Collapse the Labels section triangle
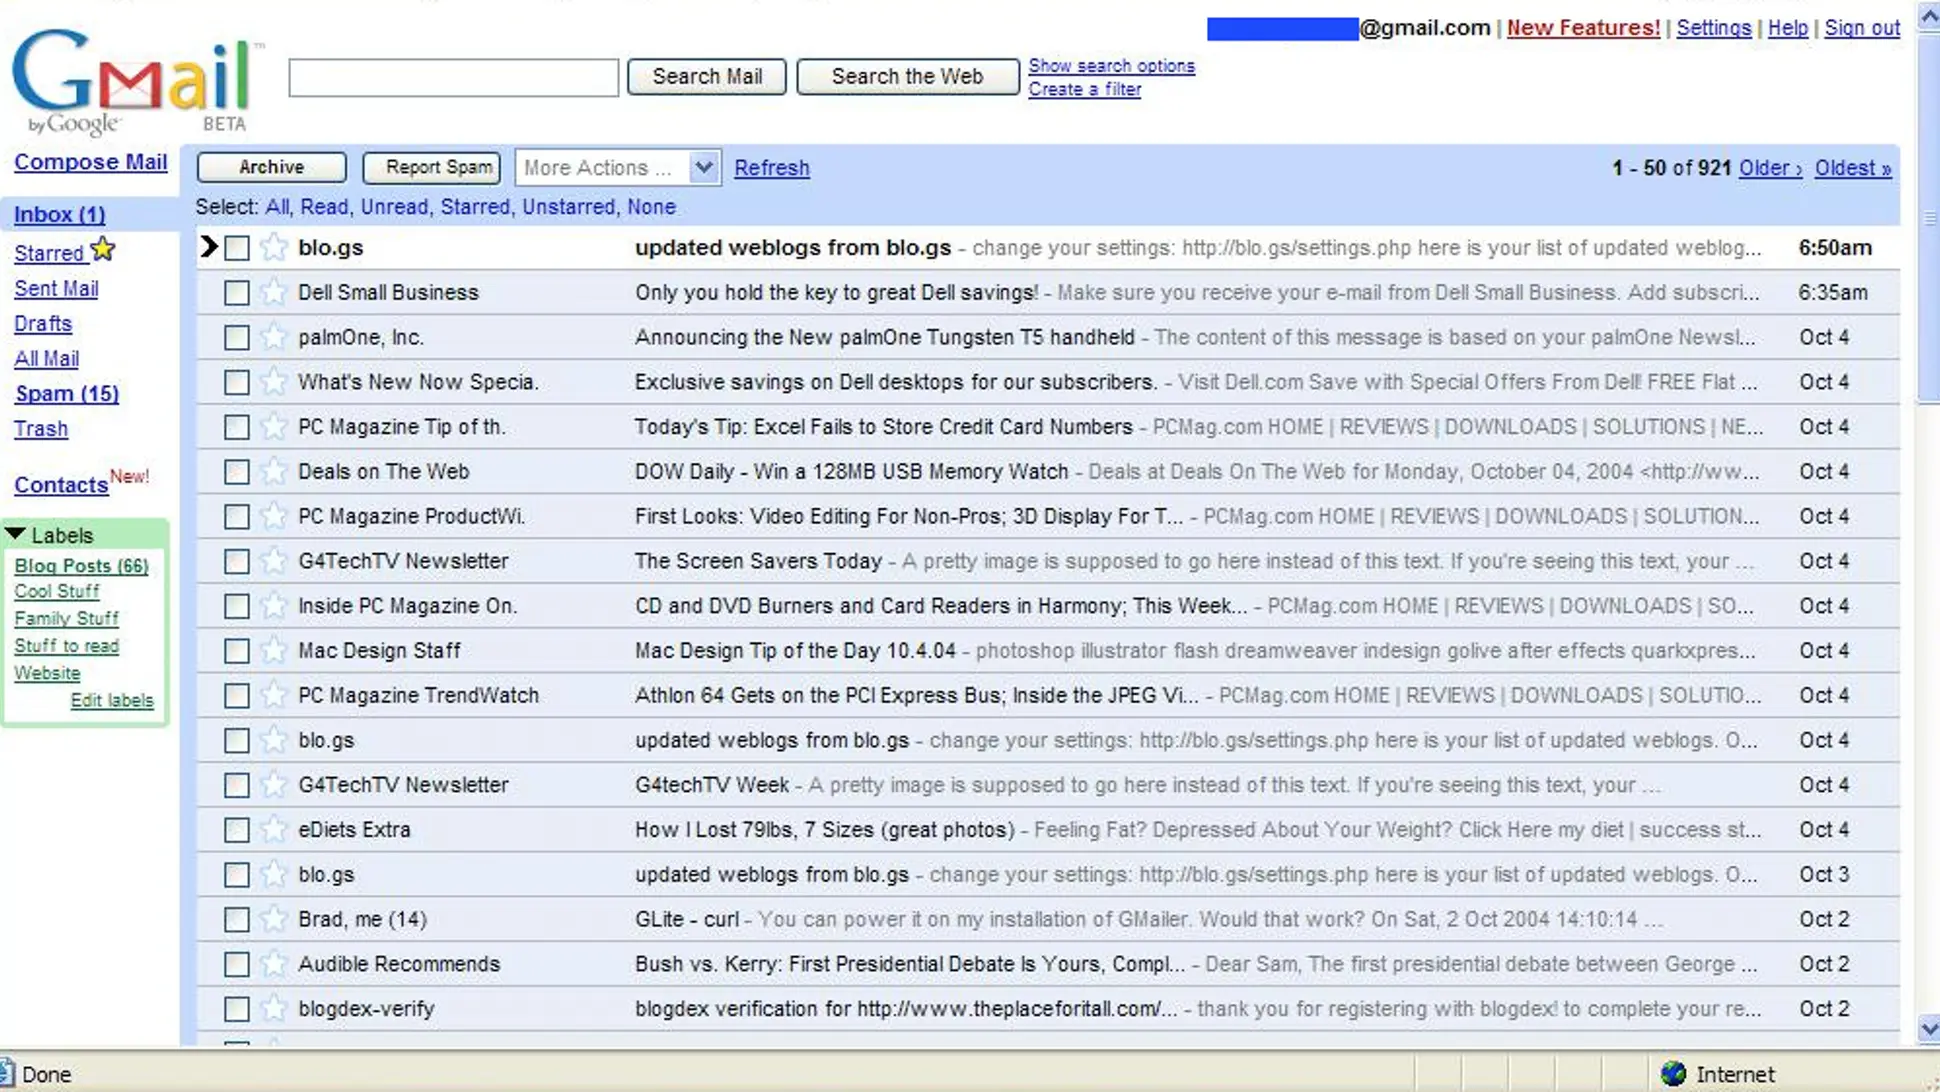This screenshot has width=1940, height=1092. coord(16,535)
